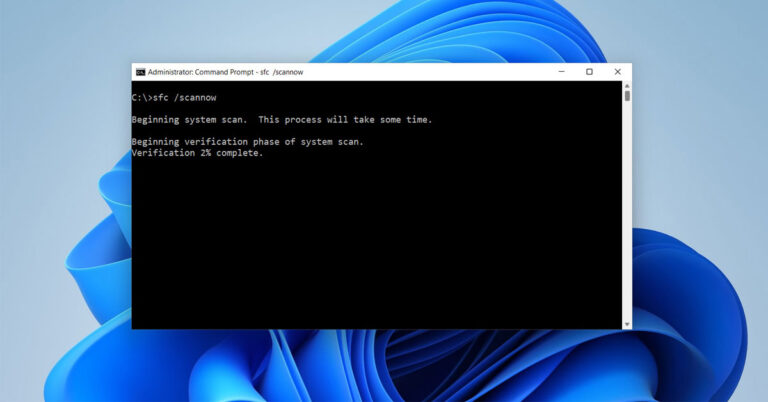Maximize the Command Prompt window
Screen dimensions: 768x402
[589, 72]
